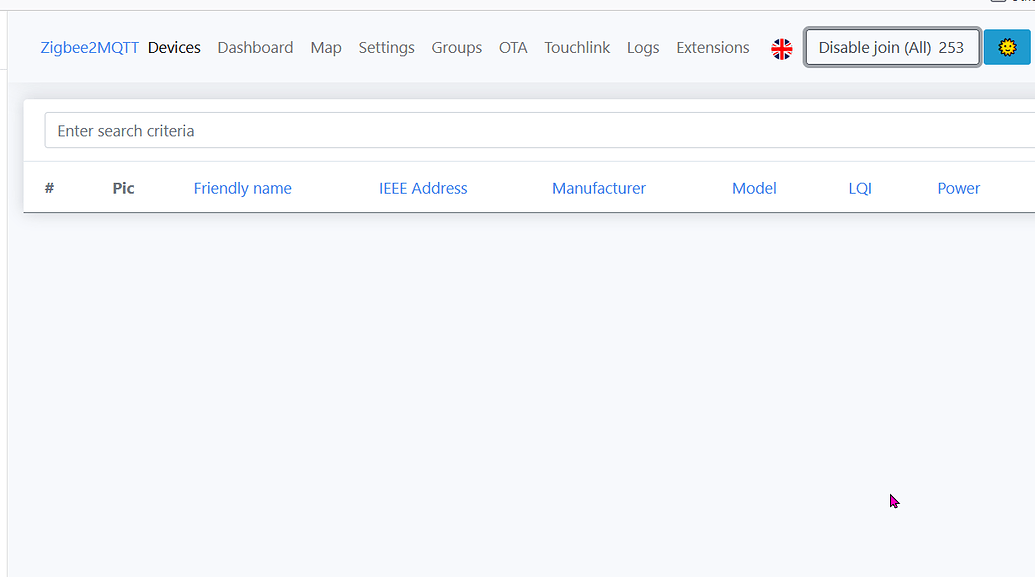This screenshot has height=577, width=1035.
Task: Open the Groups page
Action: coord(457,47)
